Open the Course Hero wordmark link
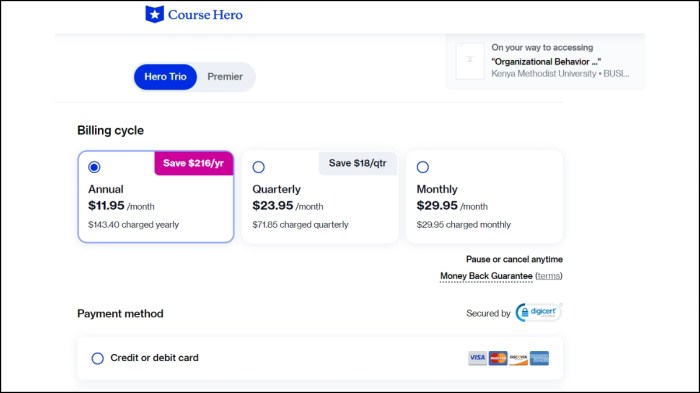The height and width of the screenshot is (393, 700). coord(205,15)
